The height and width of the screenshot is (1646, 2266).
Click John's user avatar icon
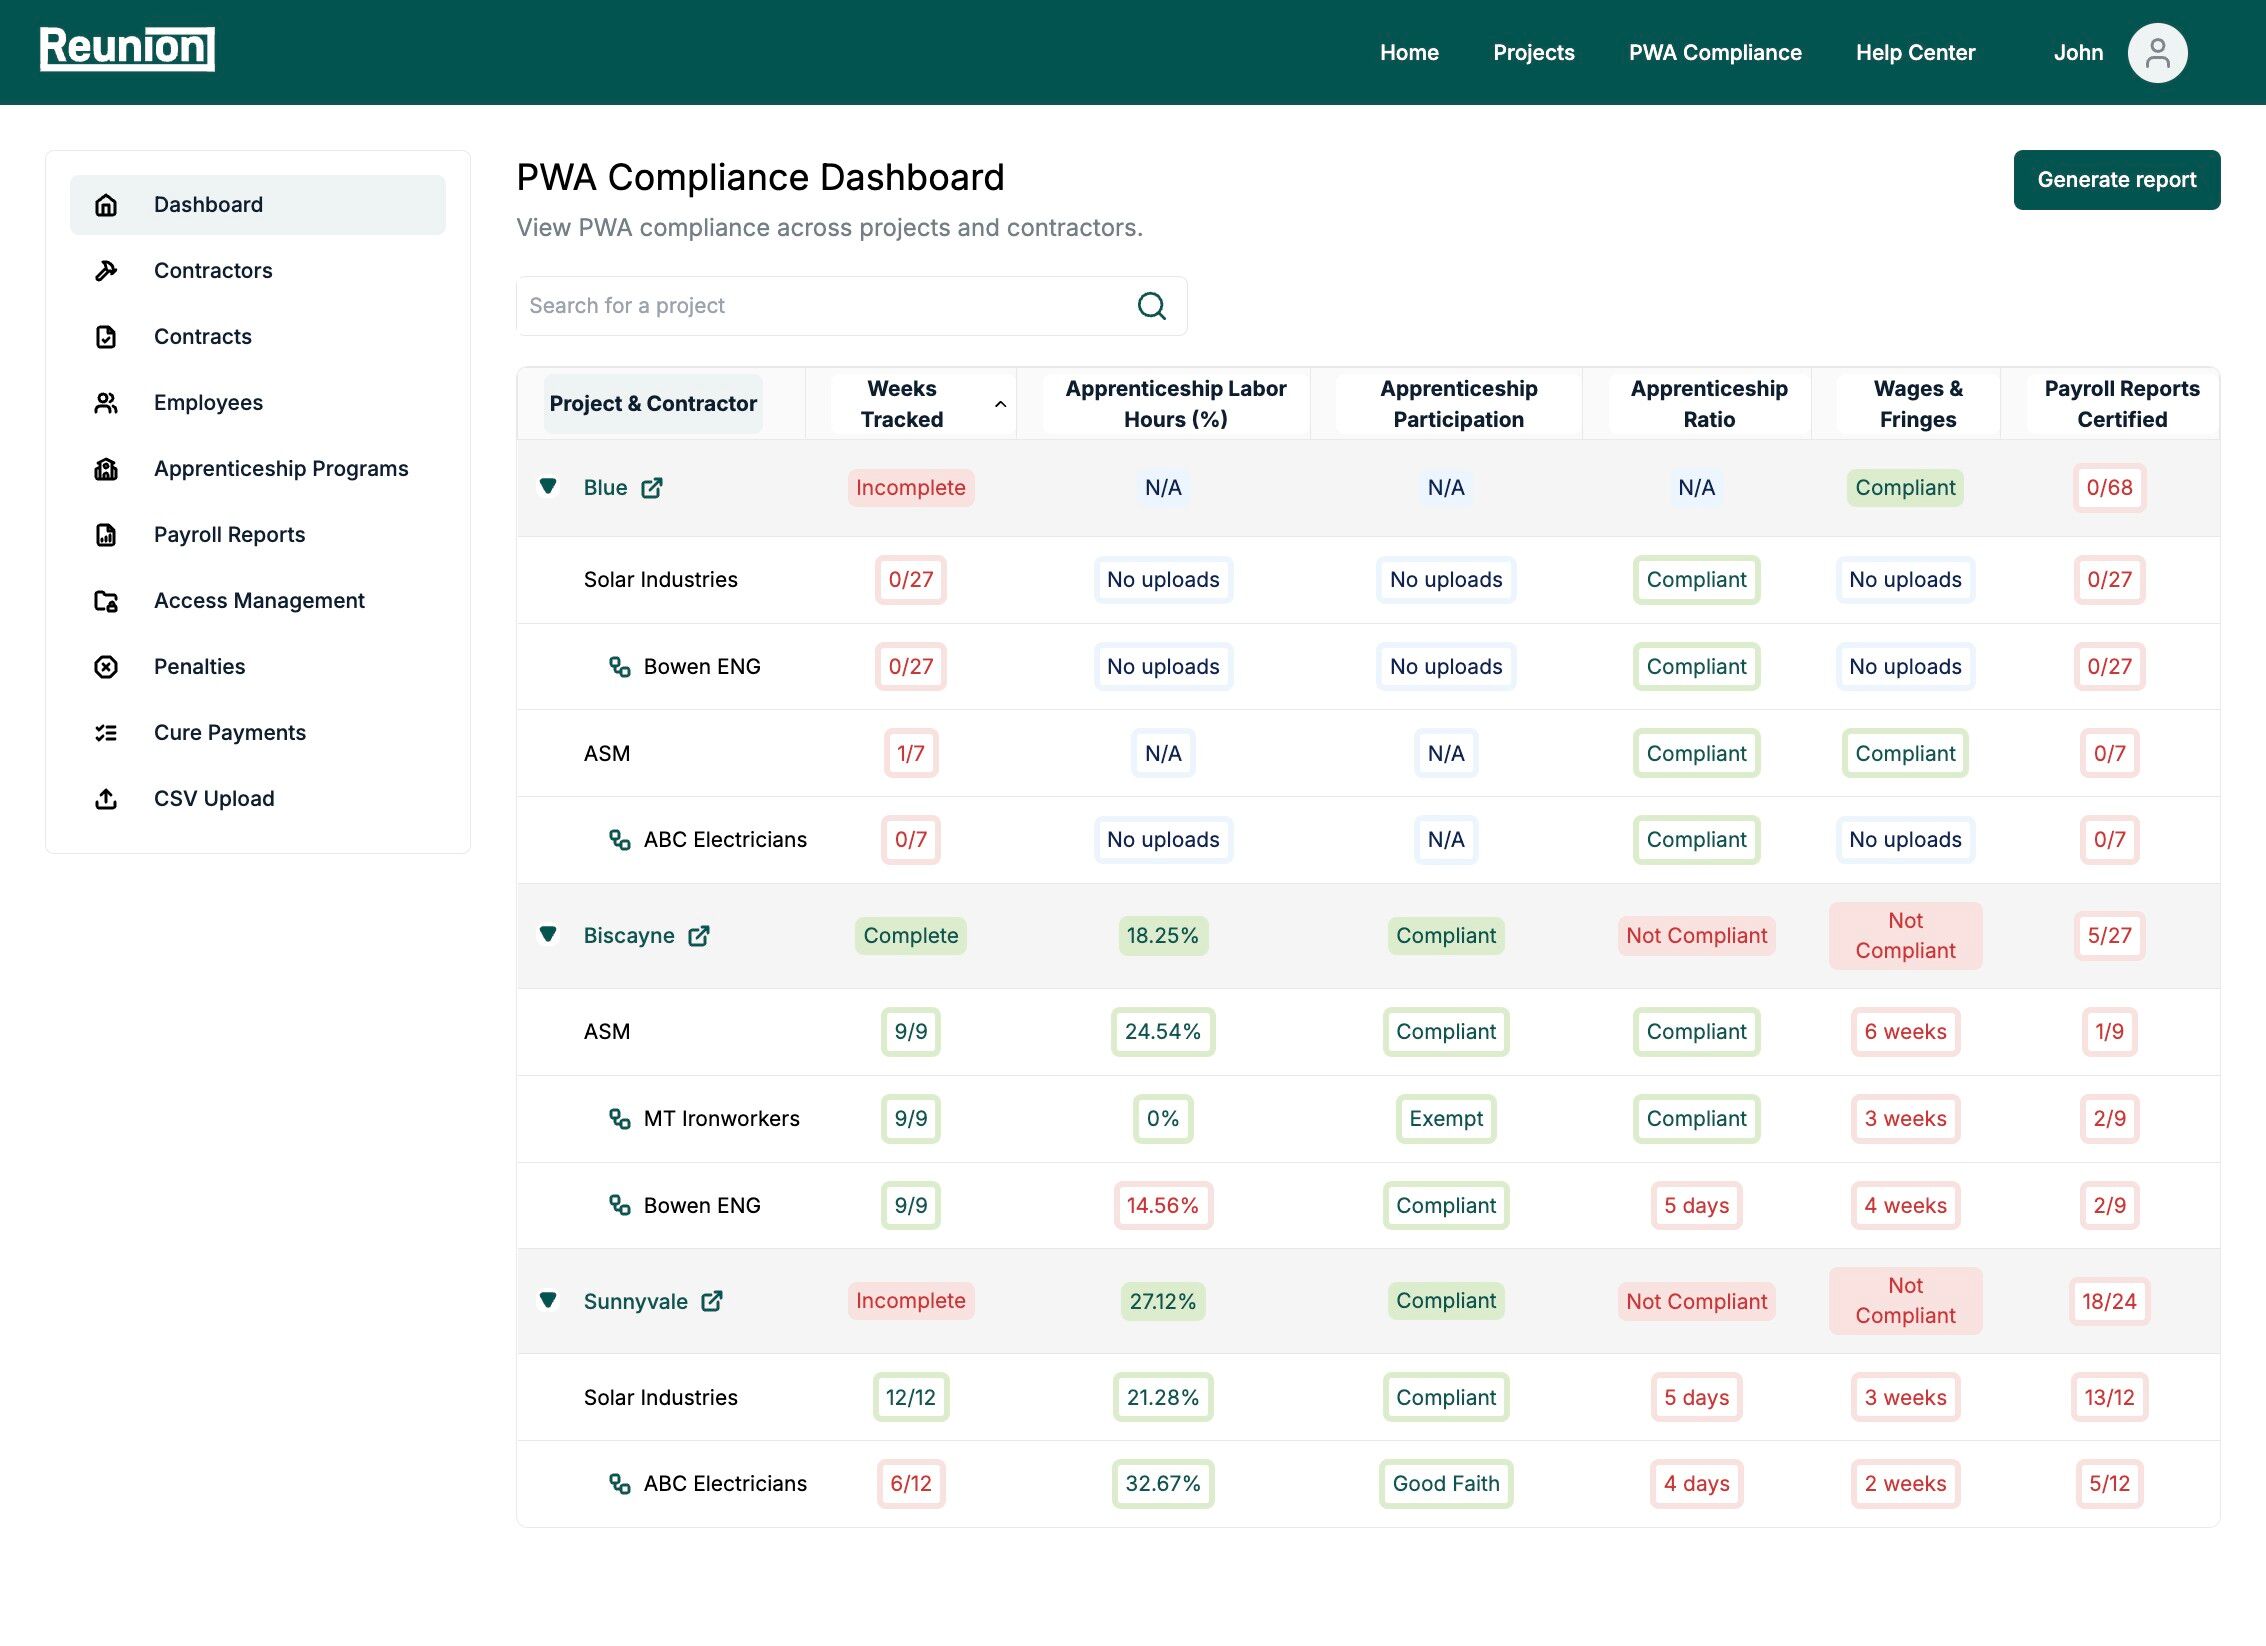2157,53
